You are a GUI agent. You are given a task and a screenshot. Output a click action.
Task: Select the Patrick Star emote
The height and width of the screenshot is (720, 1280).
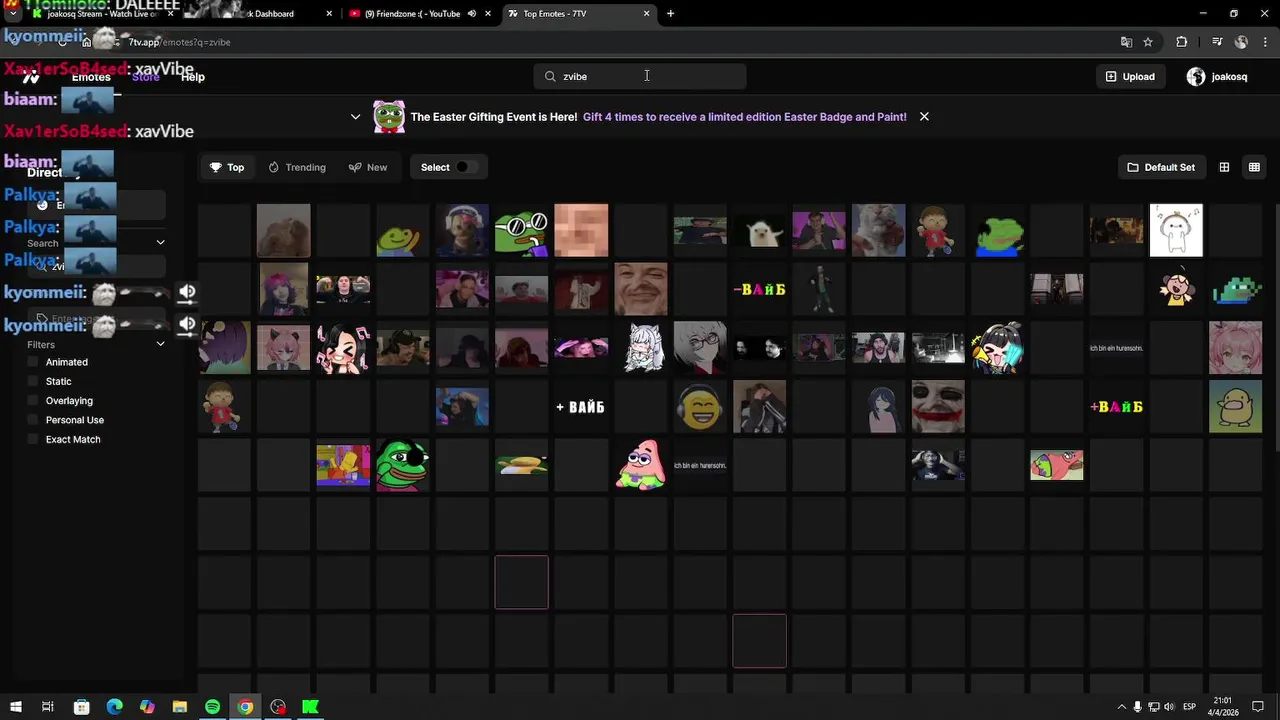tap(641, 466)
